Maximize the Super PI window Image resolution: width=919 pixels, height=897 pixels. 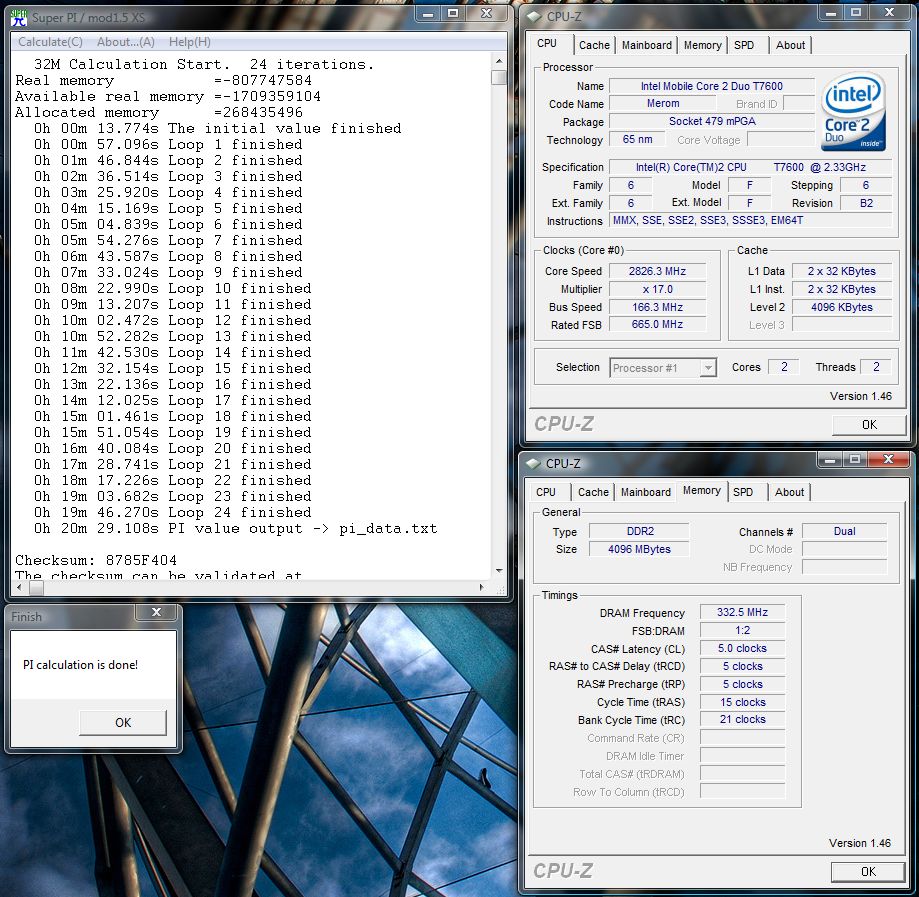click(453, 14)
